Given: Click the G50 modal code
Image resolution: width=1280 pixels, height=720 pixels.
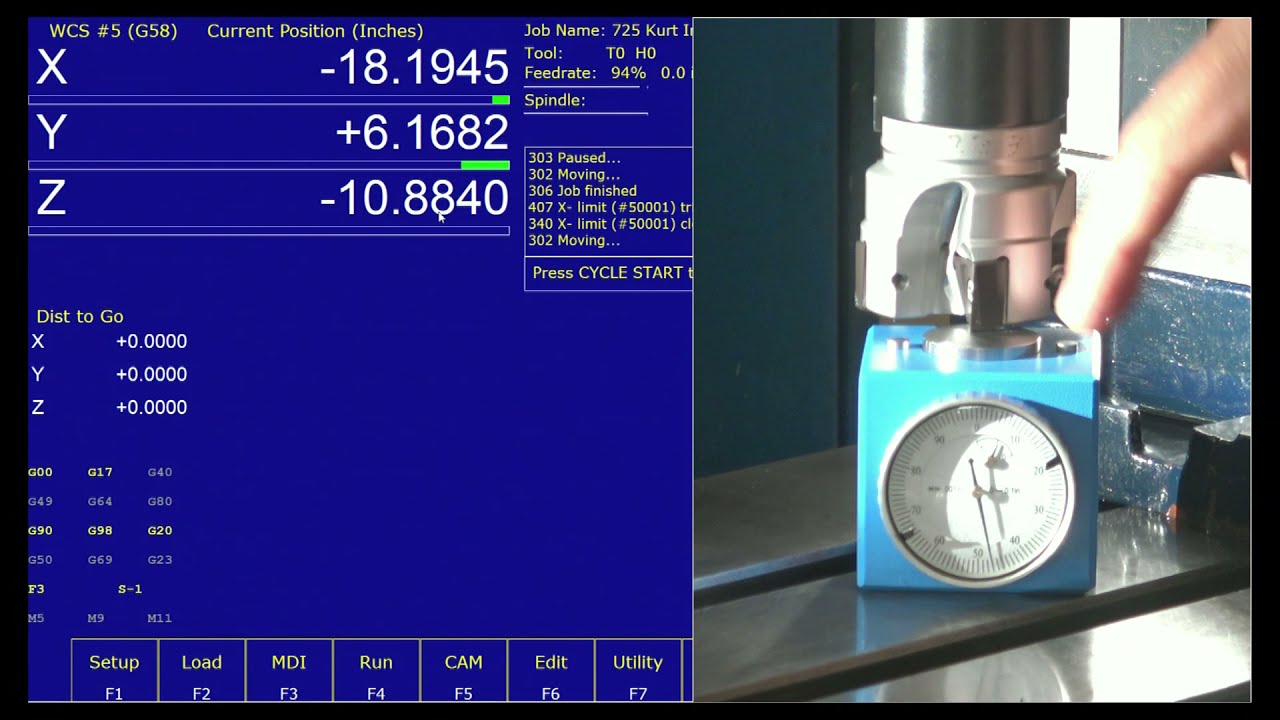Looking at the screenshot, I should tap(40, 560).
